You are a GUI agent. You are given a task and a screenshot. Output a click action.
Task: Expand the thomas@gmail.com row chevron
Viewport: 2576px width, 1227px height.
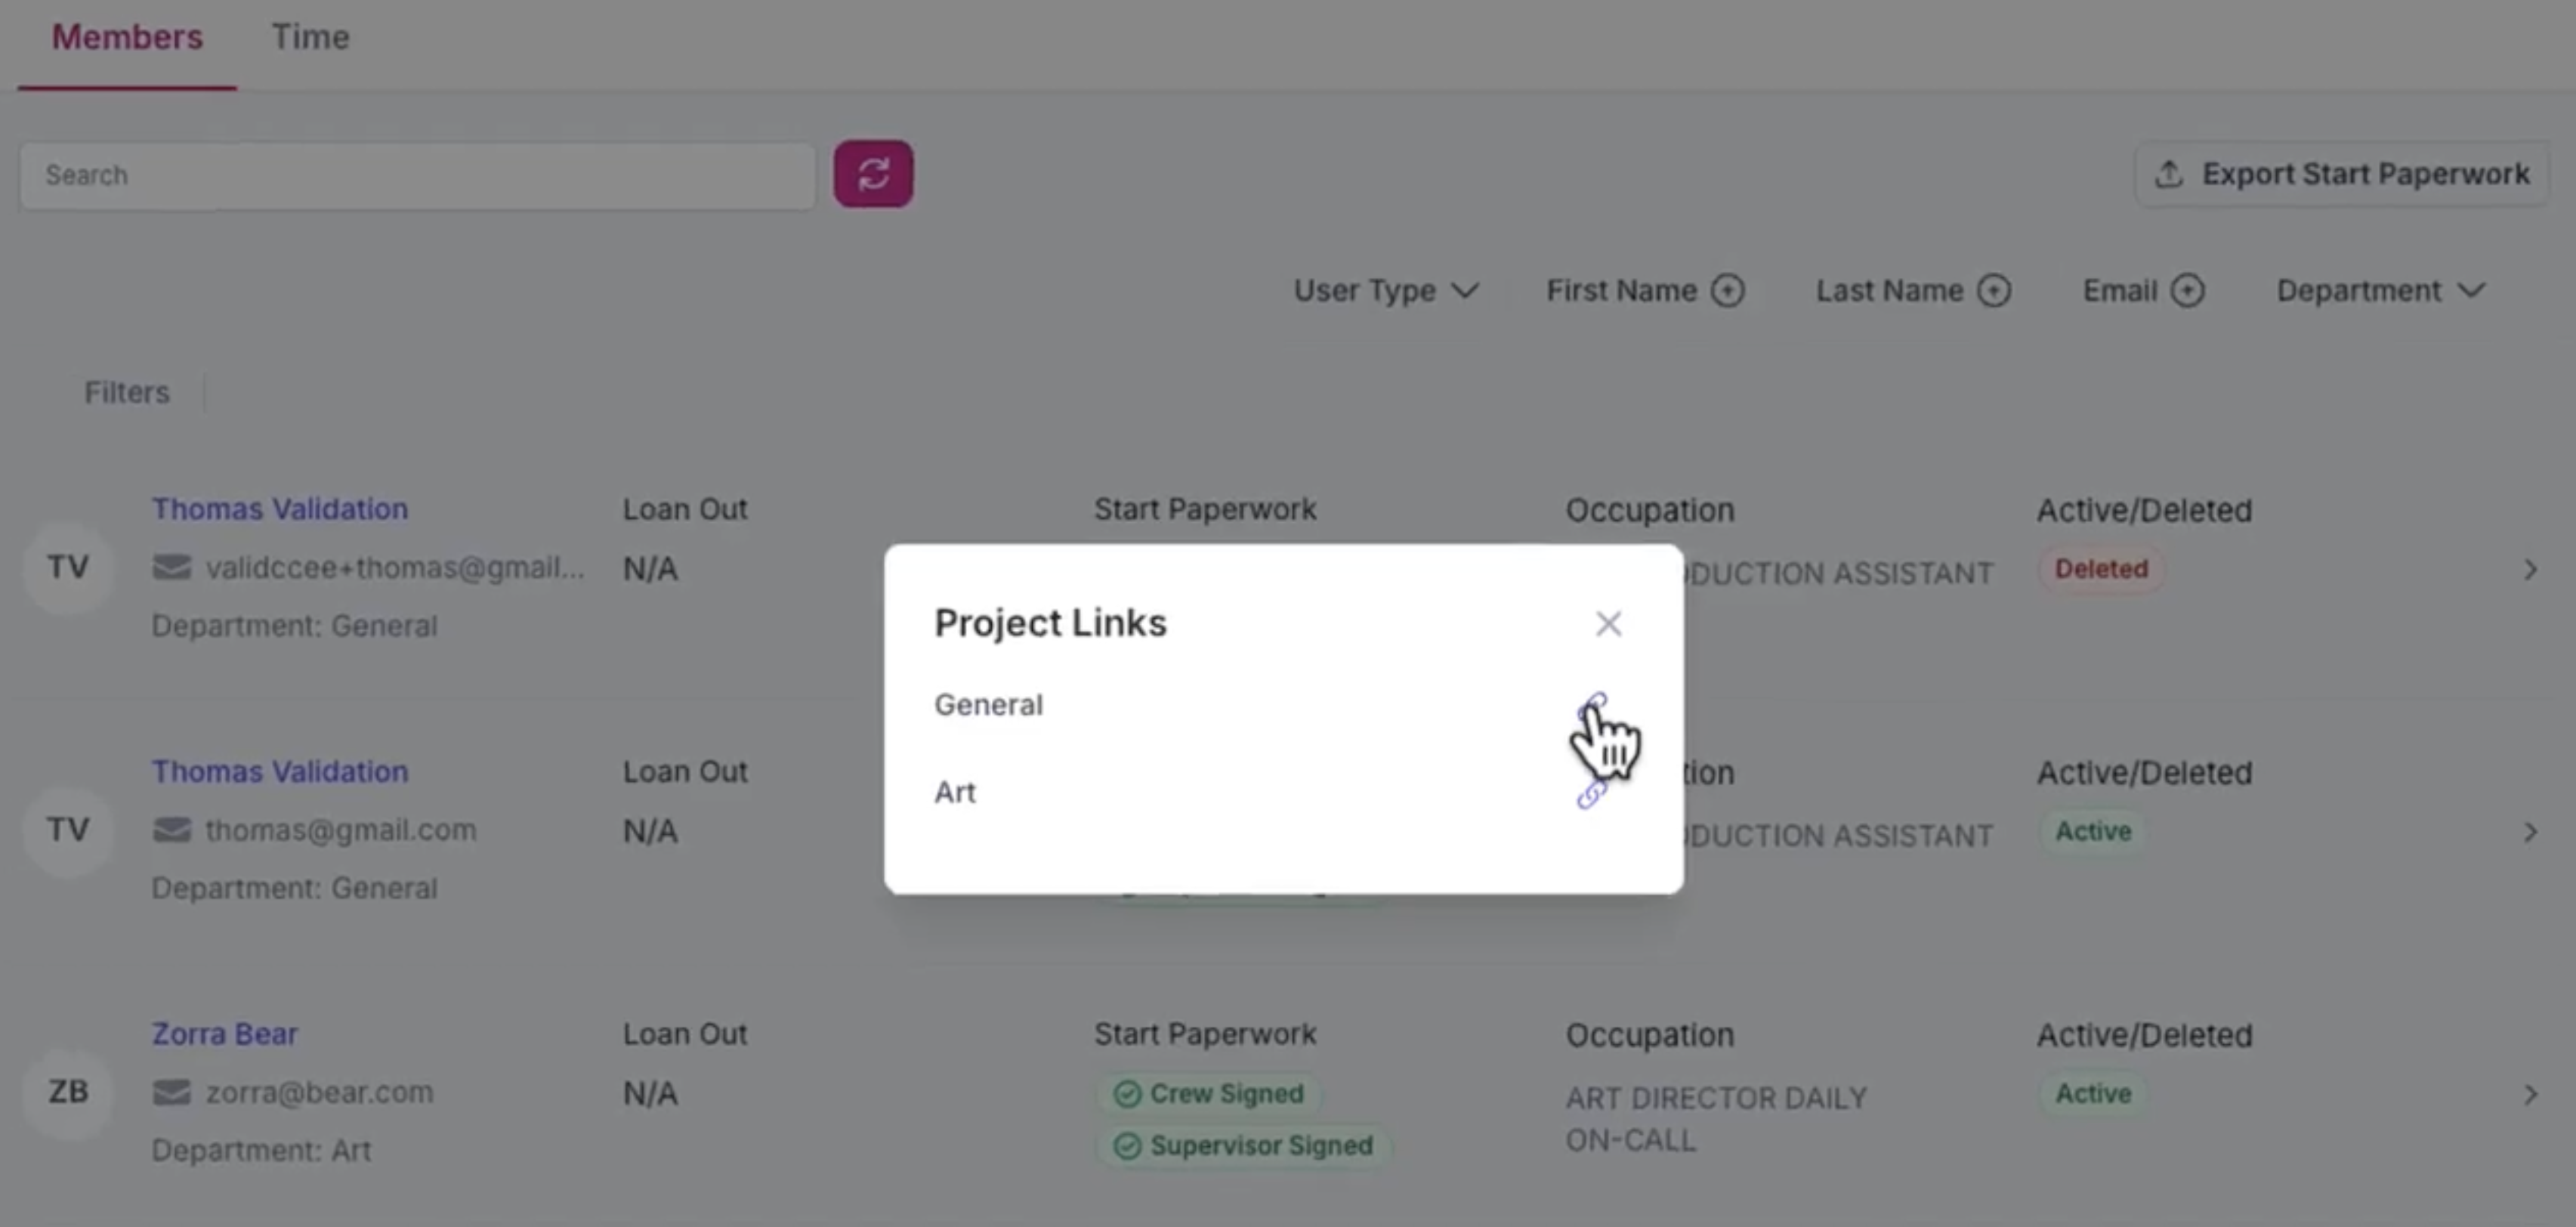[x=2530, y=832]
